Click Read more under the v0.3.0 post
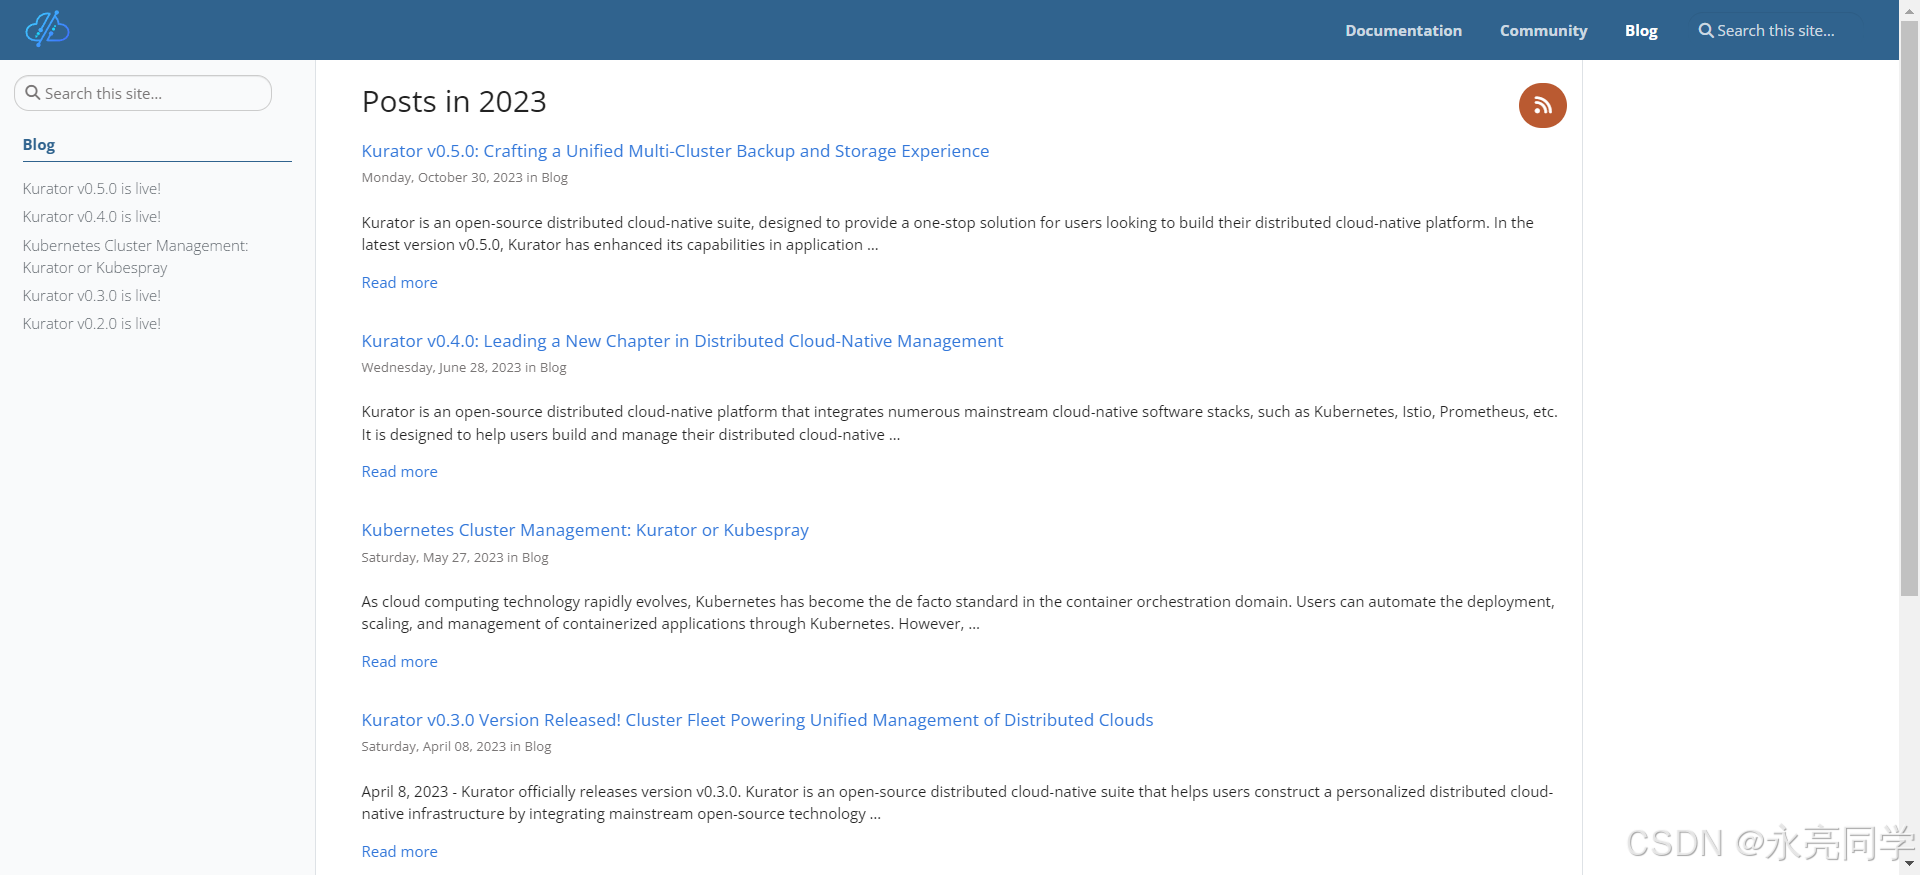 399,851
